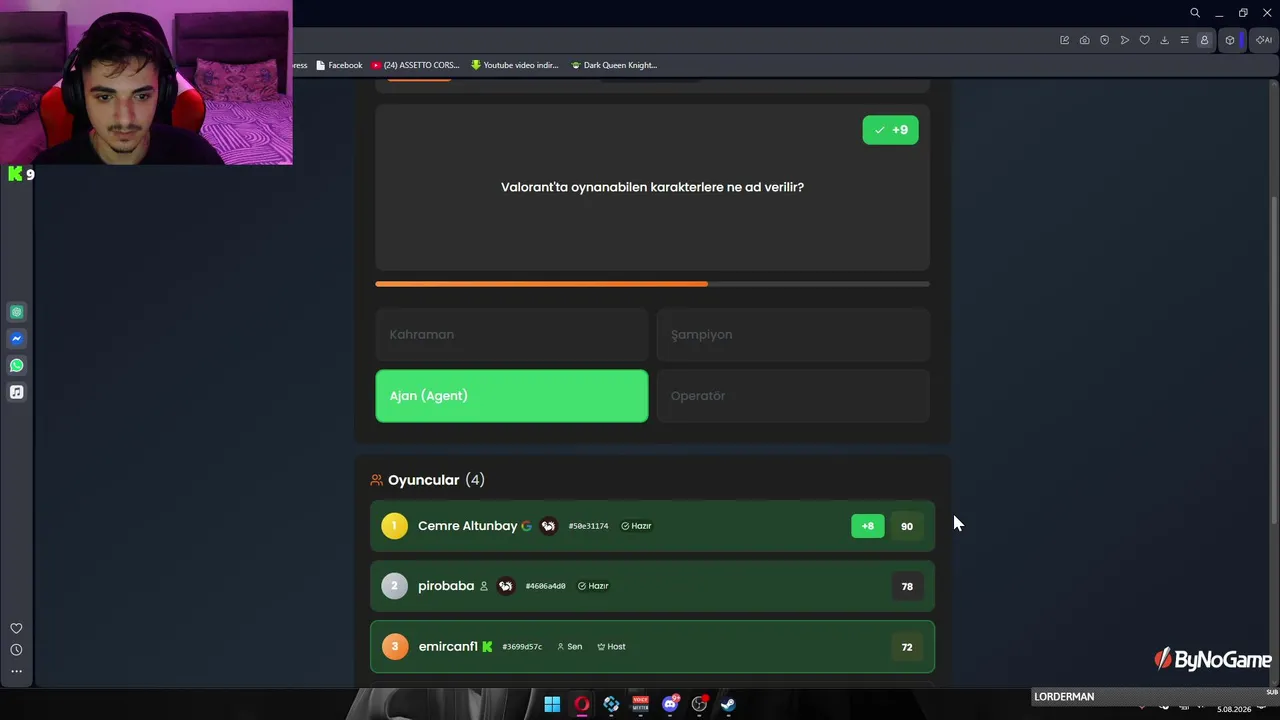
Task: Click the player name pirobaba
Action: pos(446,586)
